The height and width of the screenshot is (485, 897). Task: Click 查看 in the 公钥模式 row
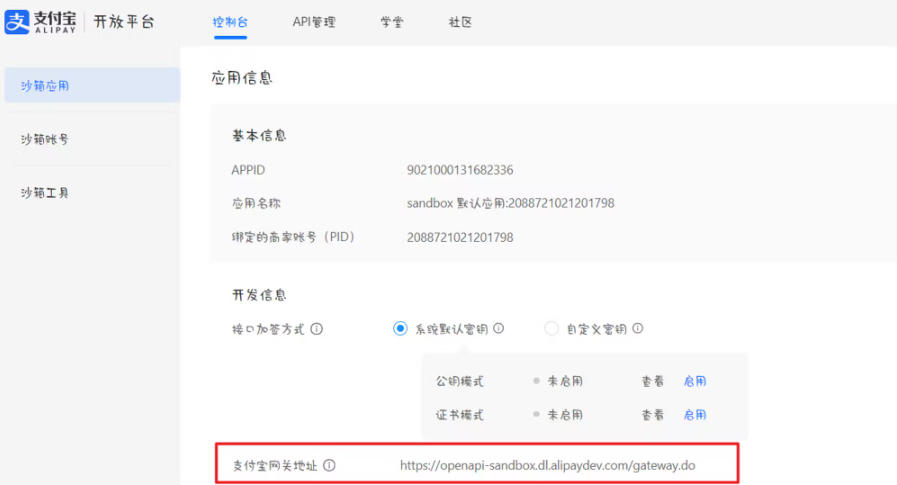tap(652, 381)
